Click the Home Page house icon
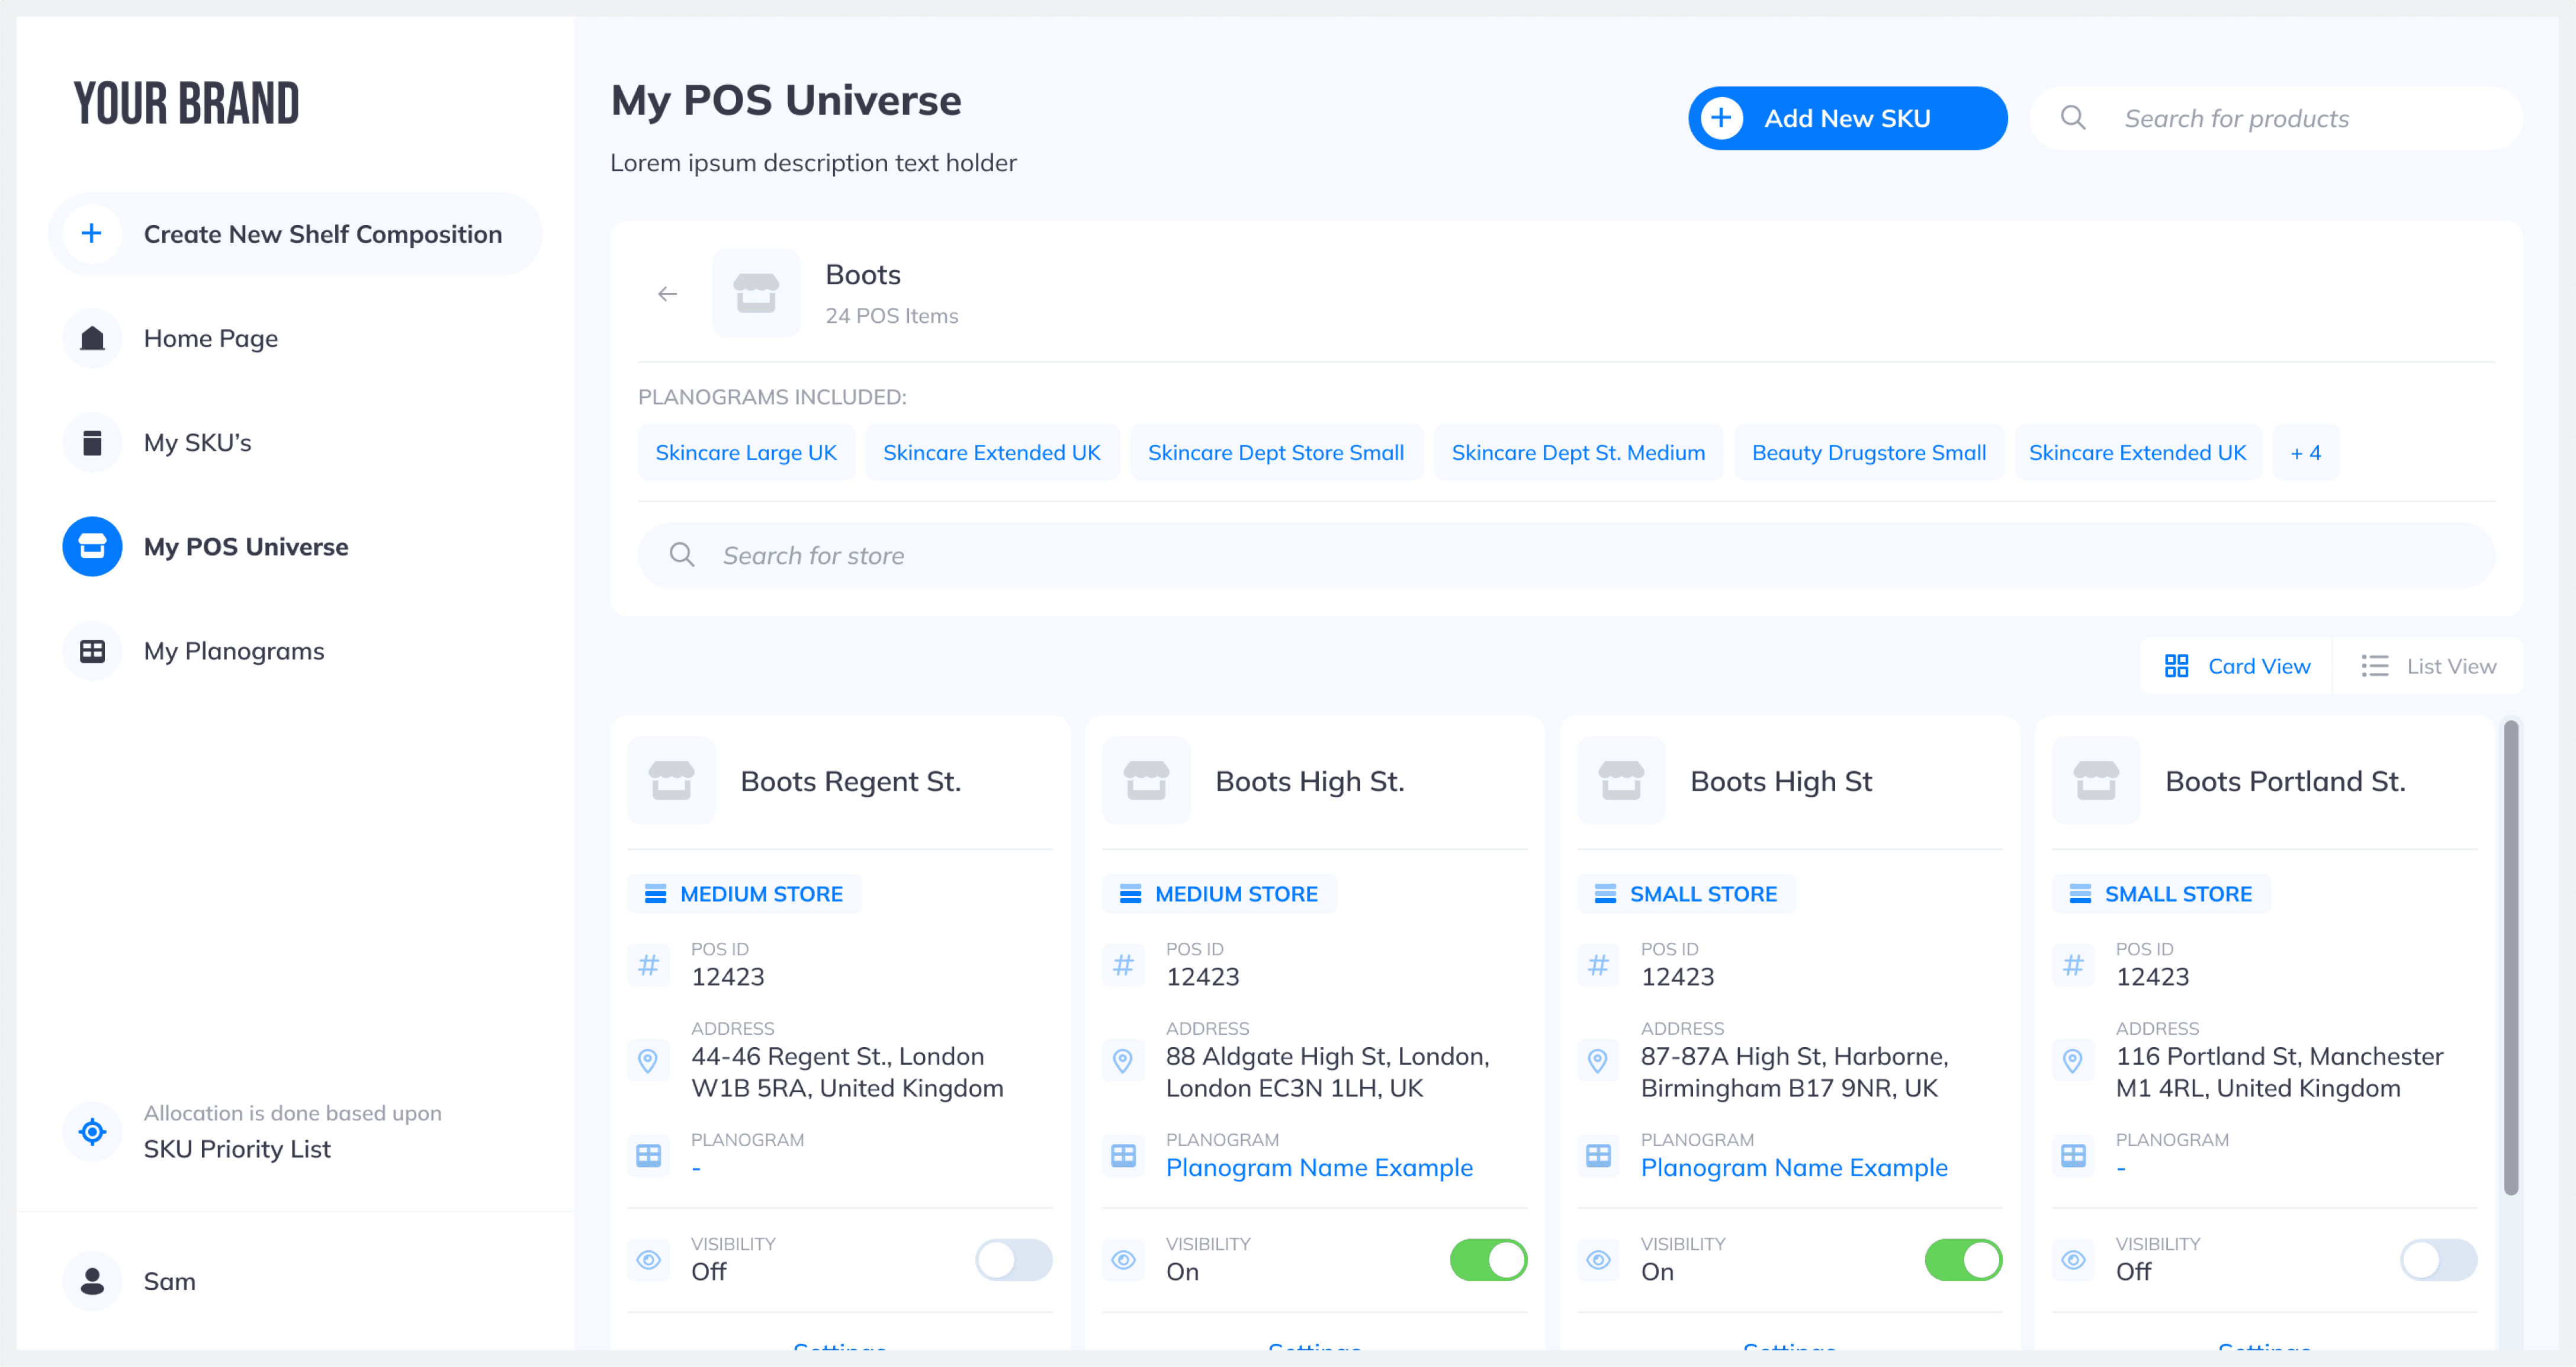This screenshot has height=1367, width=2576. click(x=92, y=338)
